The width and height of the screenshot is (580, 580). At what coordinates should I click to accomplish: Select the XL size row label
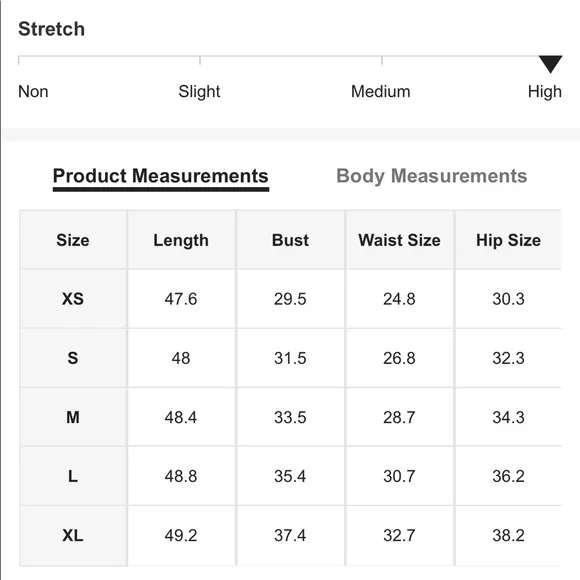pos(73,535)
